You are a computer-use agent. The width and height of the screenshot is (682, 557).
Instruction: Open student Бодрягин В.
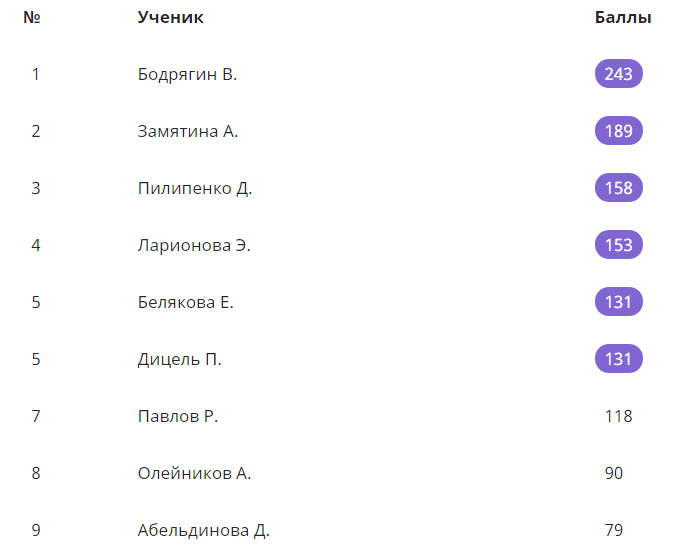tap(187, 74)
